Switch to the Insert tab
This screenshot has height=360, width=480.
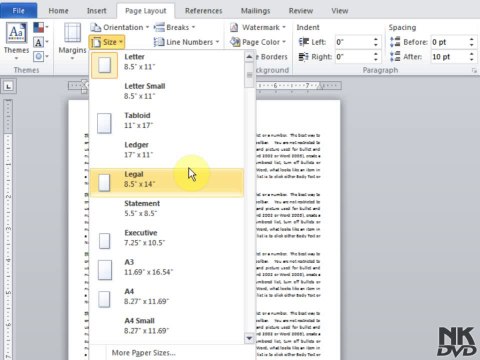[97, 11]
